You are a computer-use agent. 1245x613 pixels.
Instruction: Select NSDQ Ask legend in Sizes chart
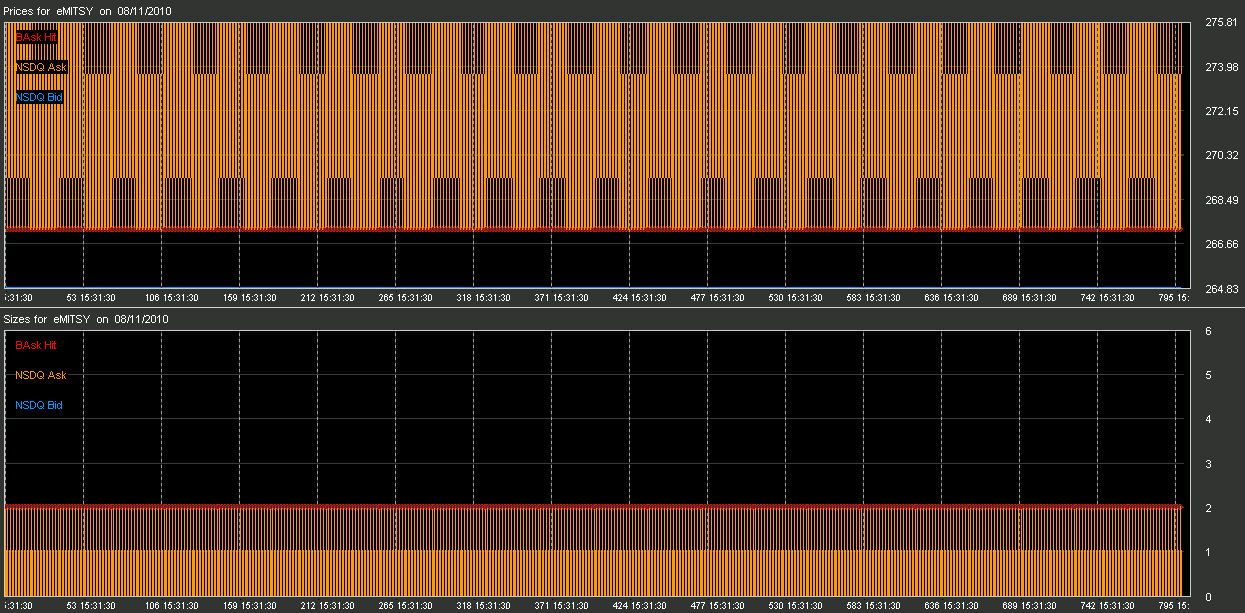pos(41,375)
